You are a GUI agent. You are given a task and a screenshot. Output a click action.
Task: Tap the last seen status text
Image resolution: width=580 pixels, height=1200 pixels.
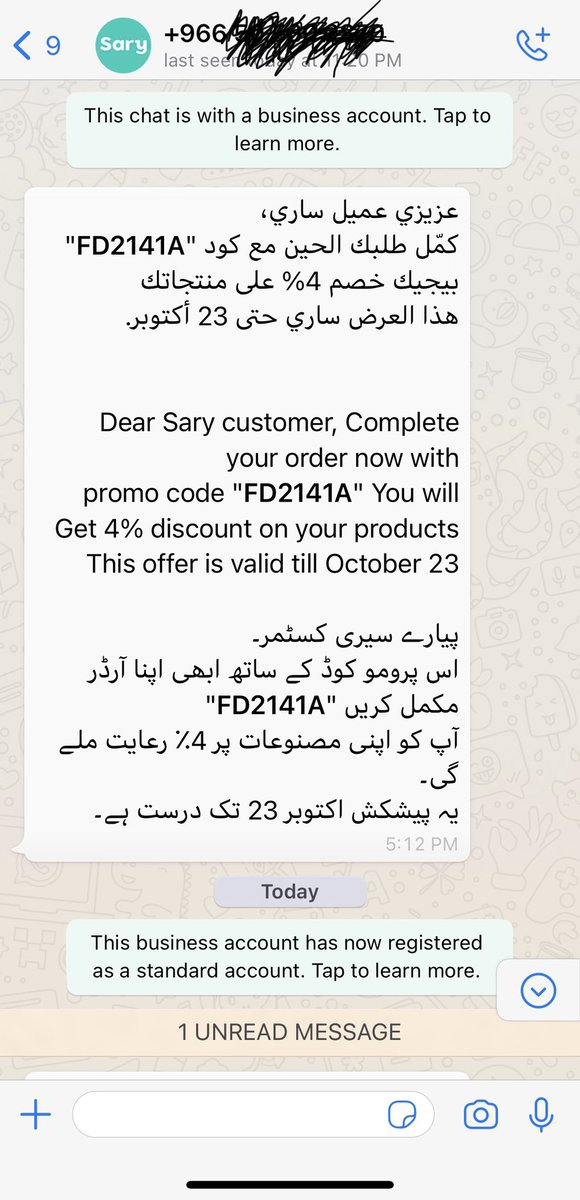[283, 61]
